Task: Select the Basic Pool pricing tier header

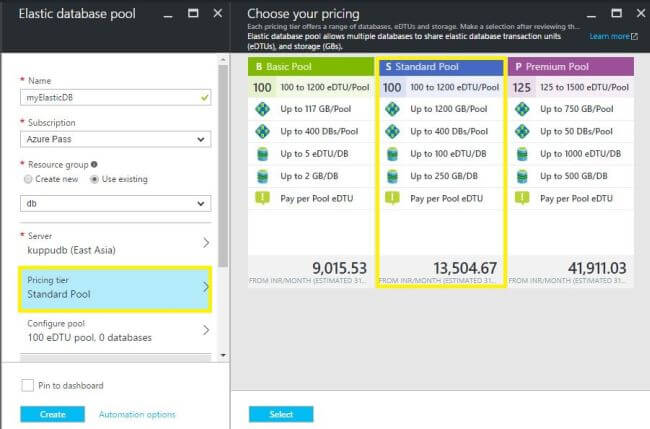Action: tap(310, 67)
